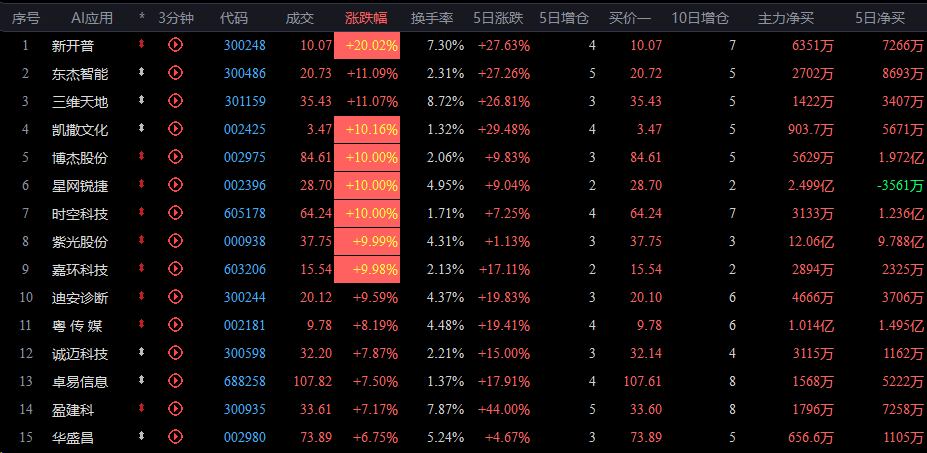The image size is (927, 453).
Task: Click the 买价一 column header
Action: point(630,18)
